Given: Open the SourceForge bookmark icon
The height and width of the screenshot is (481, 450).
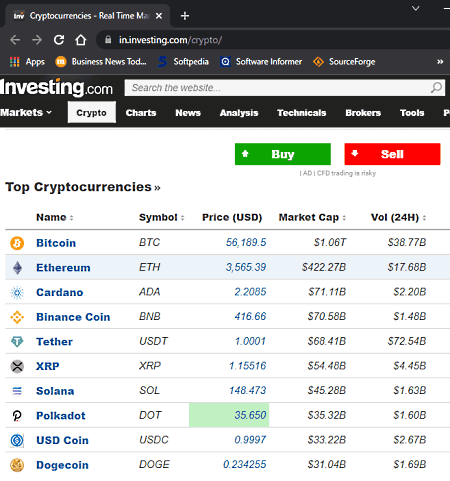Looking at the screenshot, I should click(x=318, y=62).
